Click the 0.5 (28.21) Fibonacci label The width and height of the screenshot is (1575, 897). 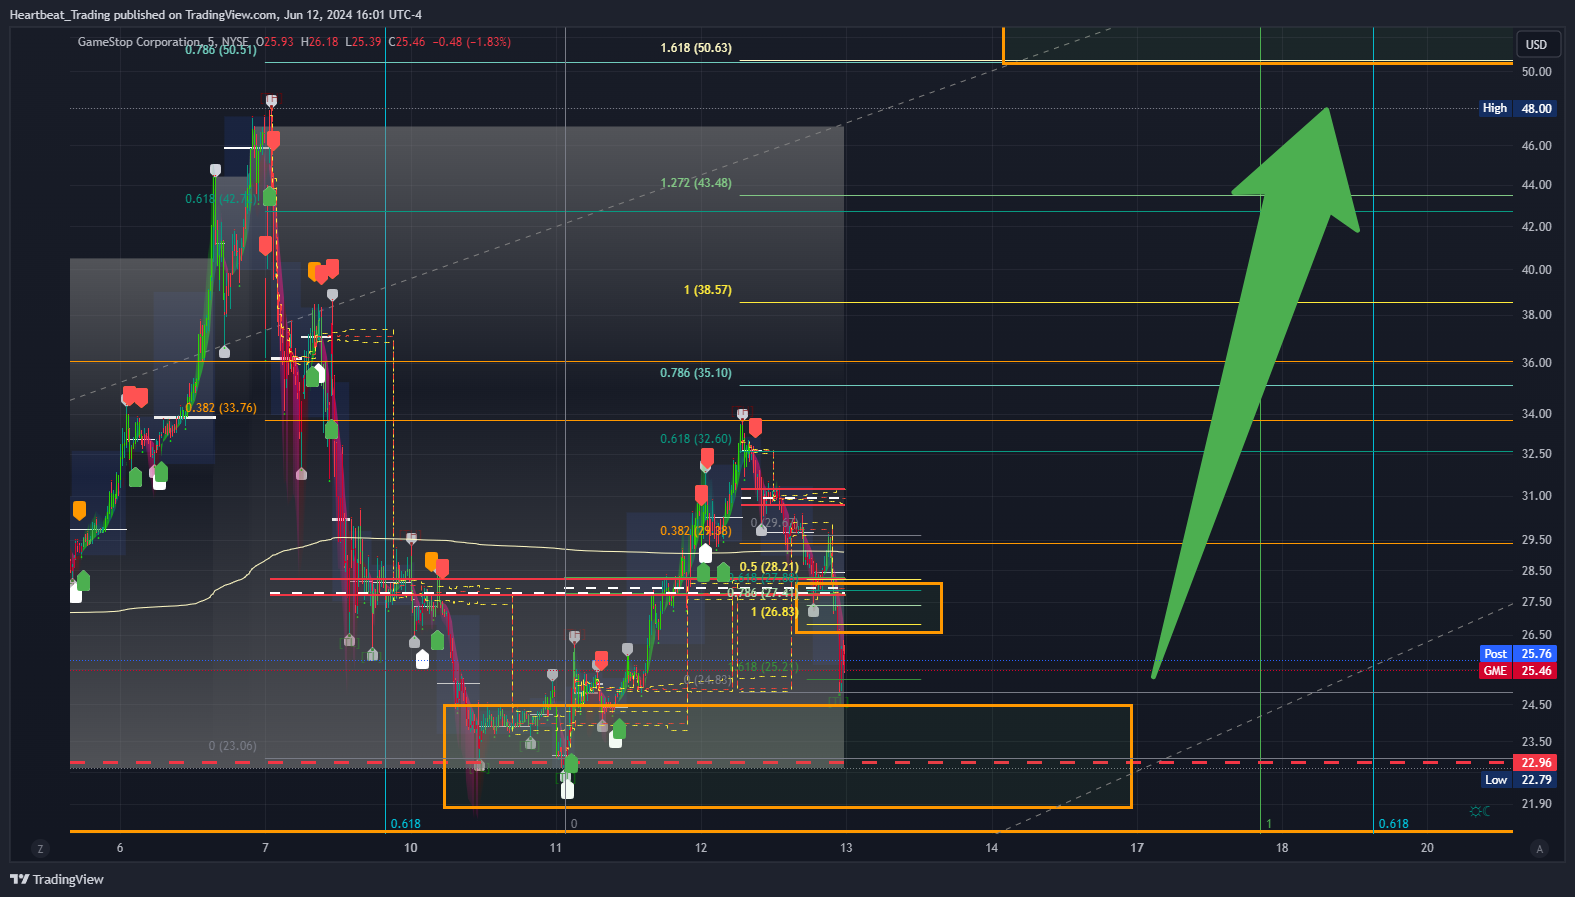point(769,567)
